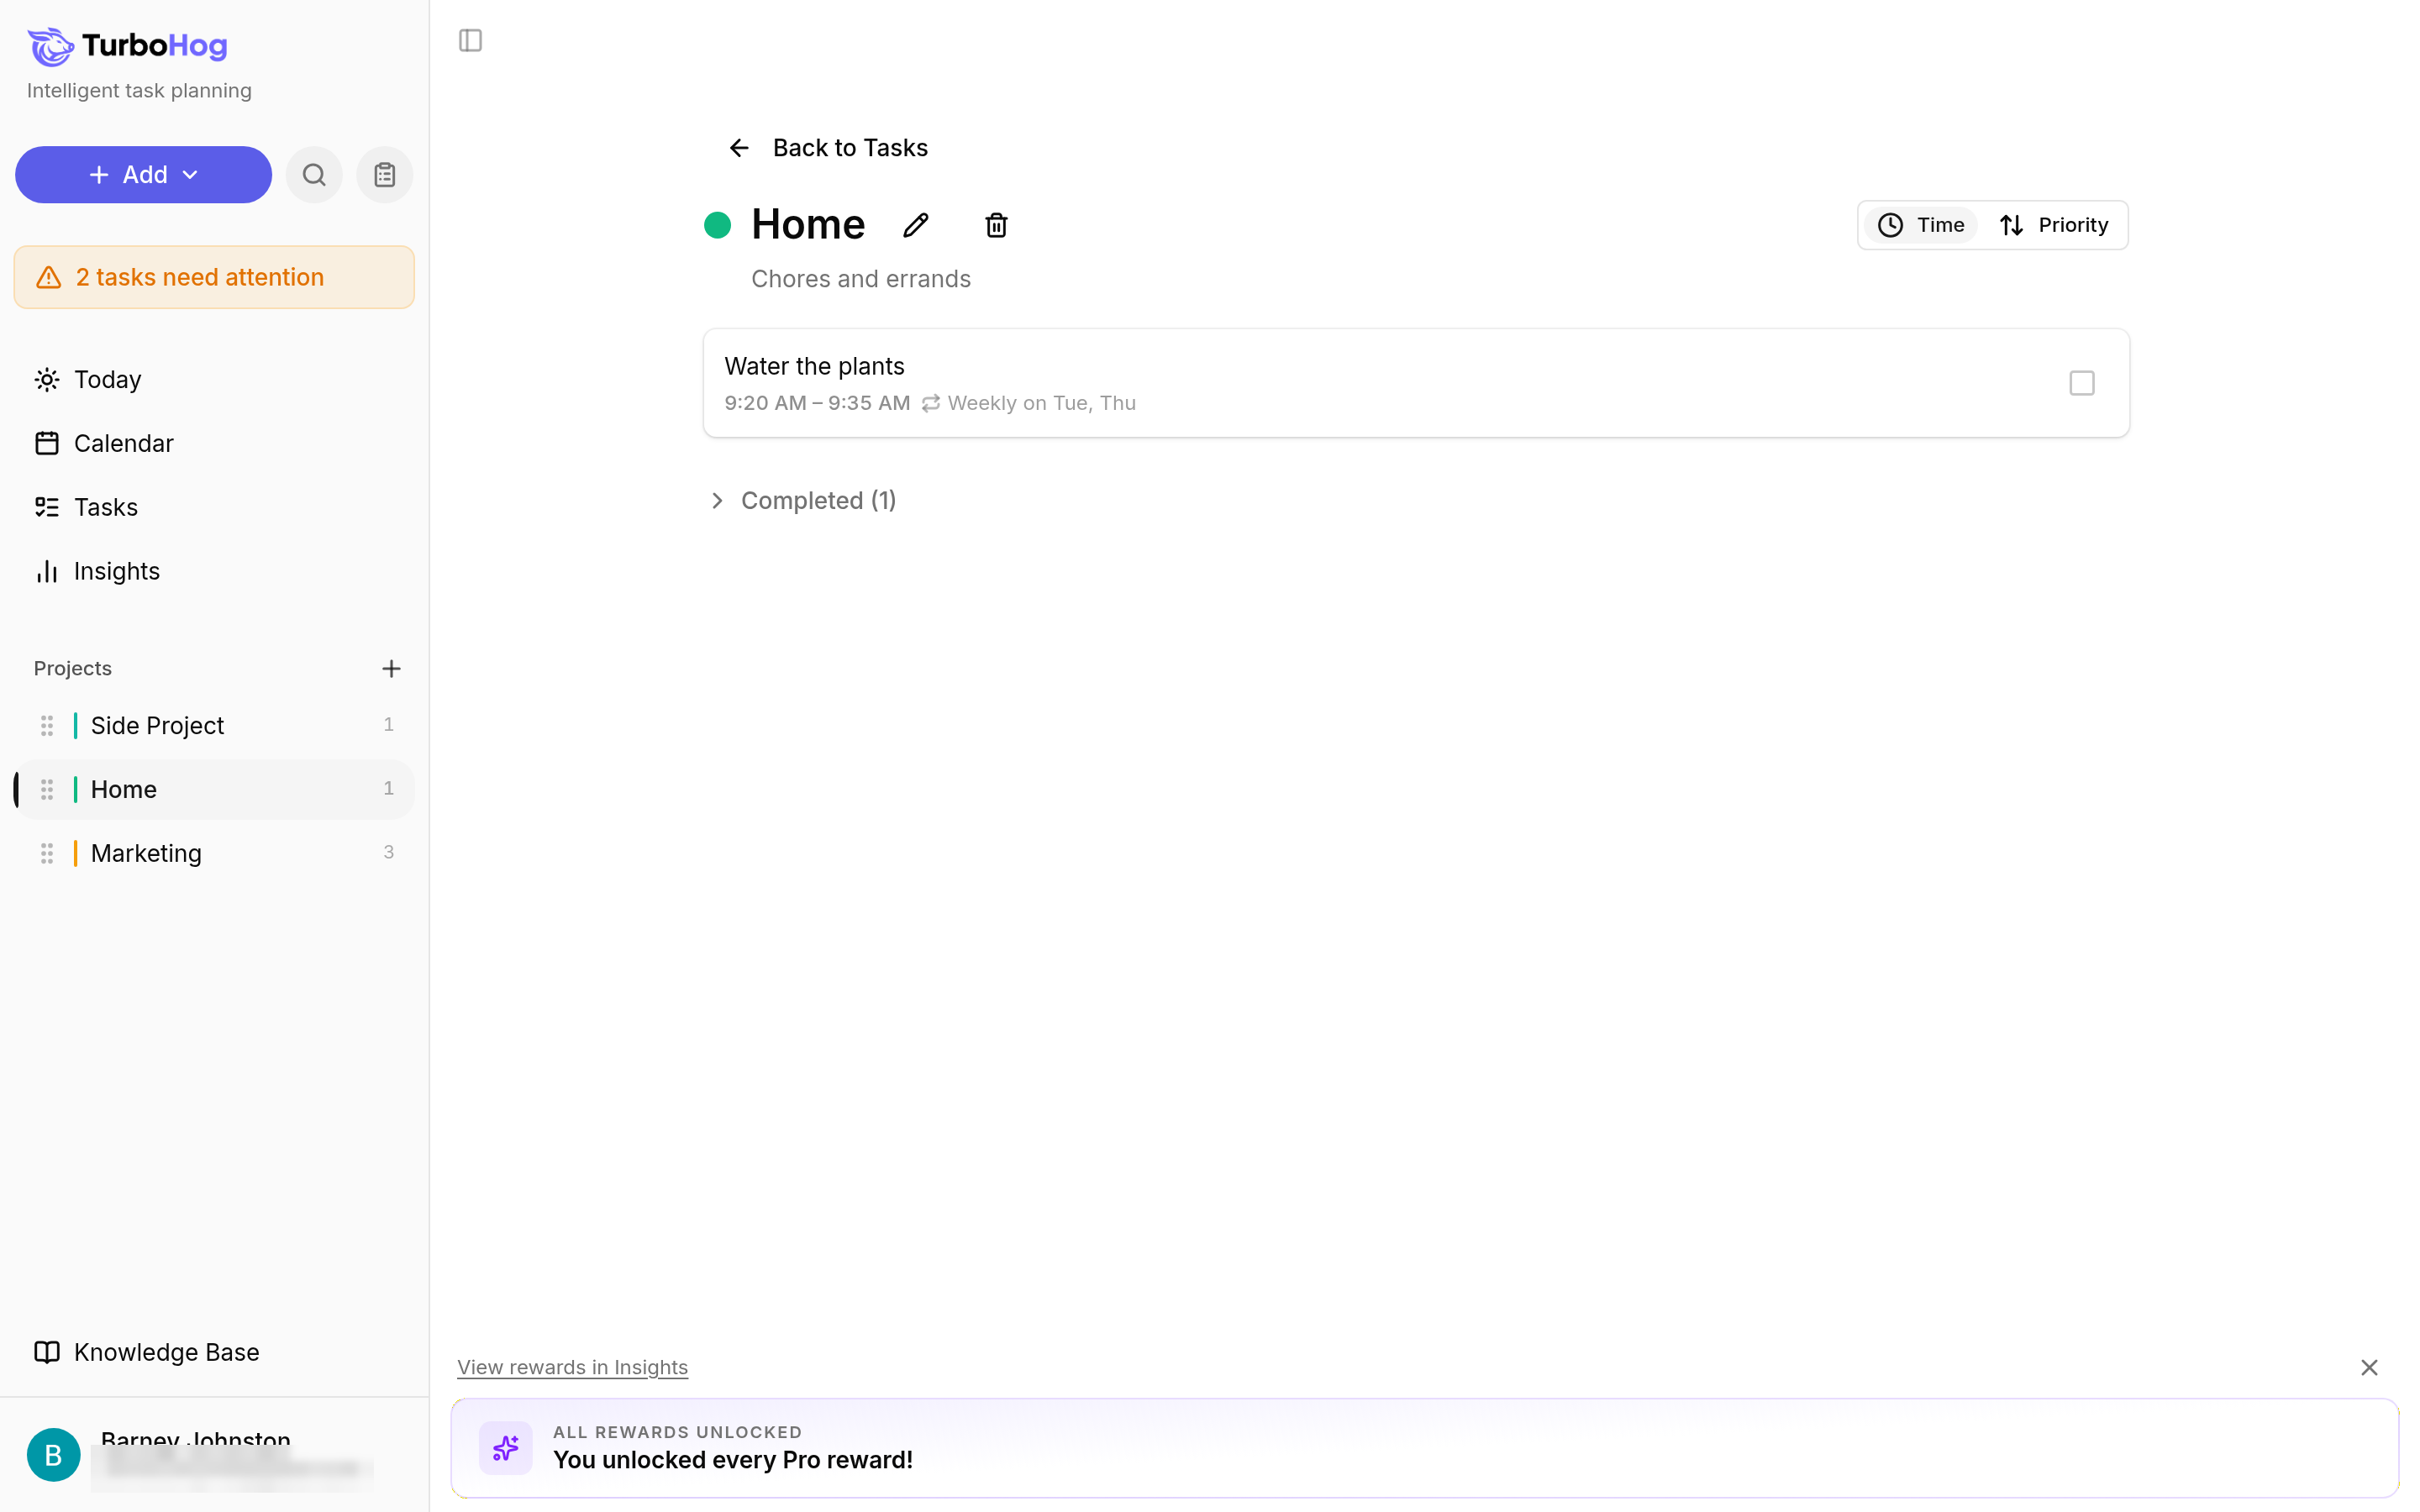The height and width of the screenshot is (1512, 2420).
Task: Click the back arrow icon
Action: 739,148
